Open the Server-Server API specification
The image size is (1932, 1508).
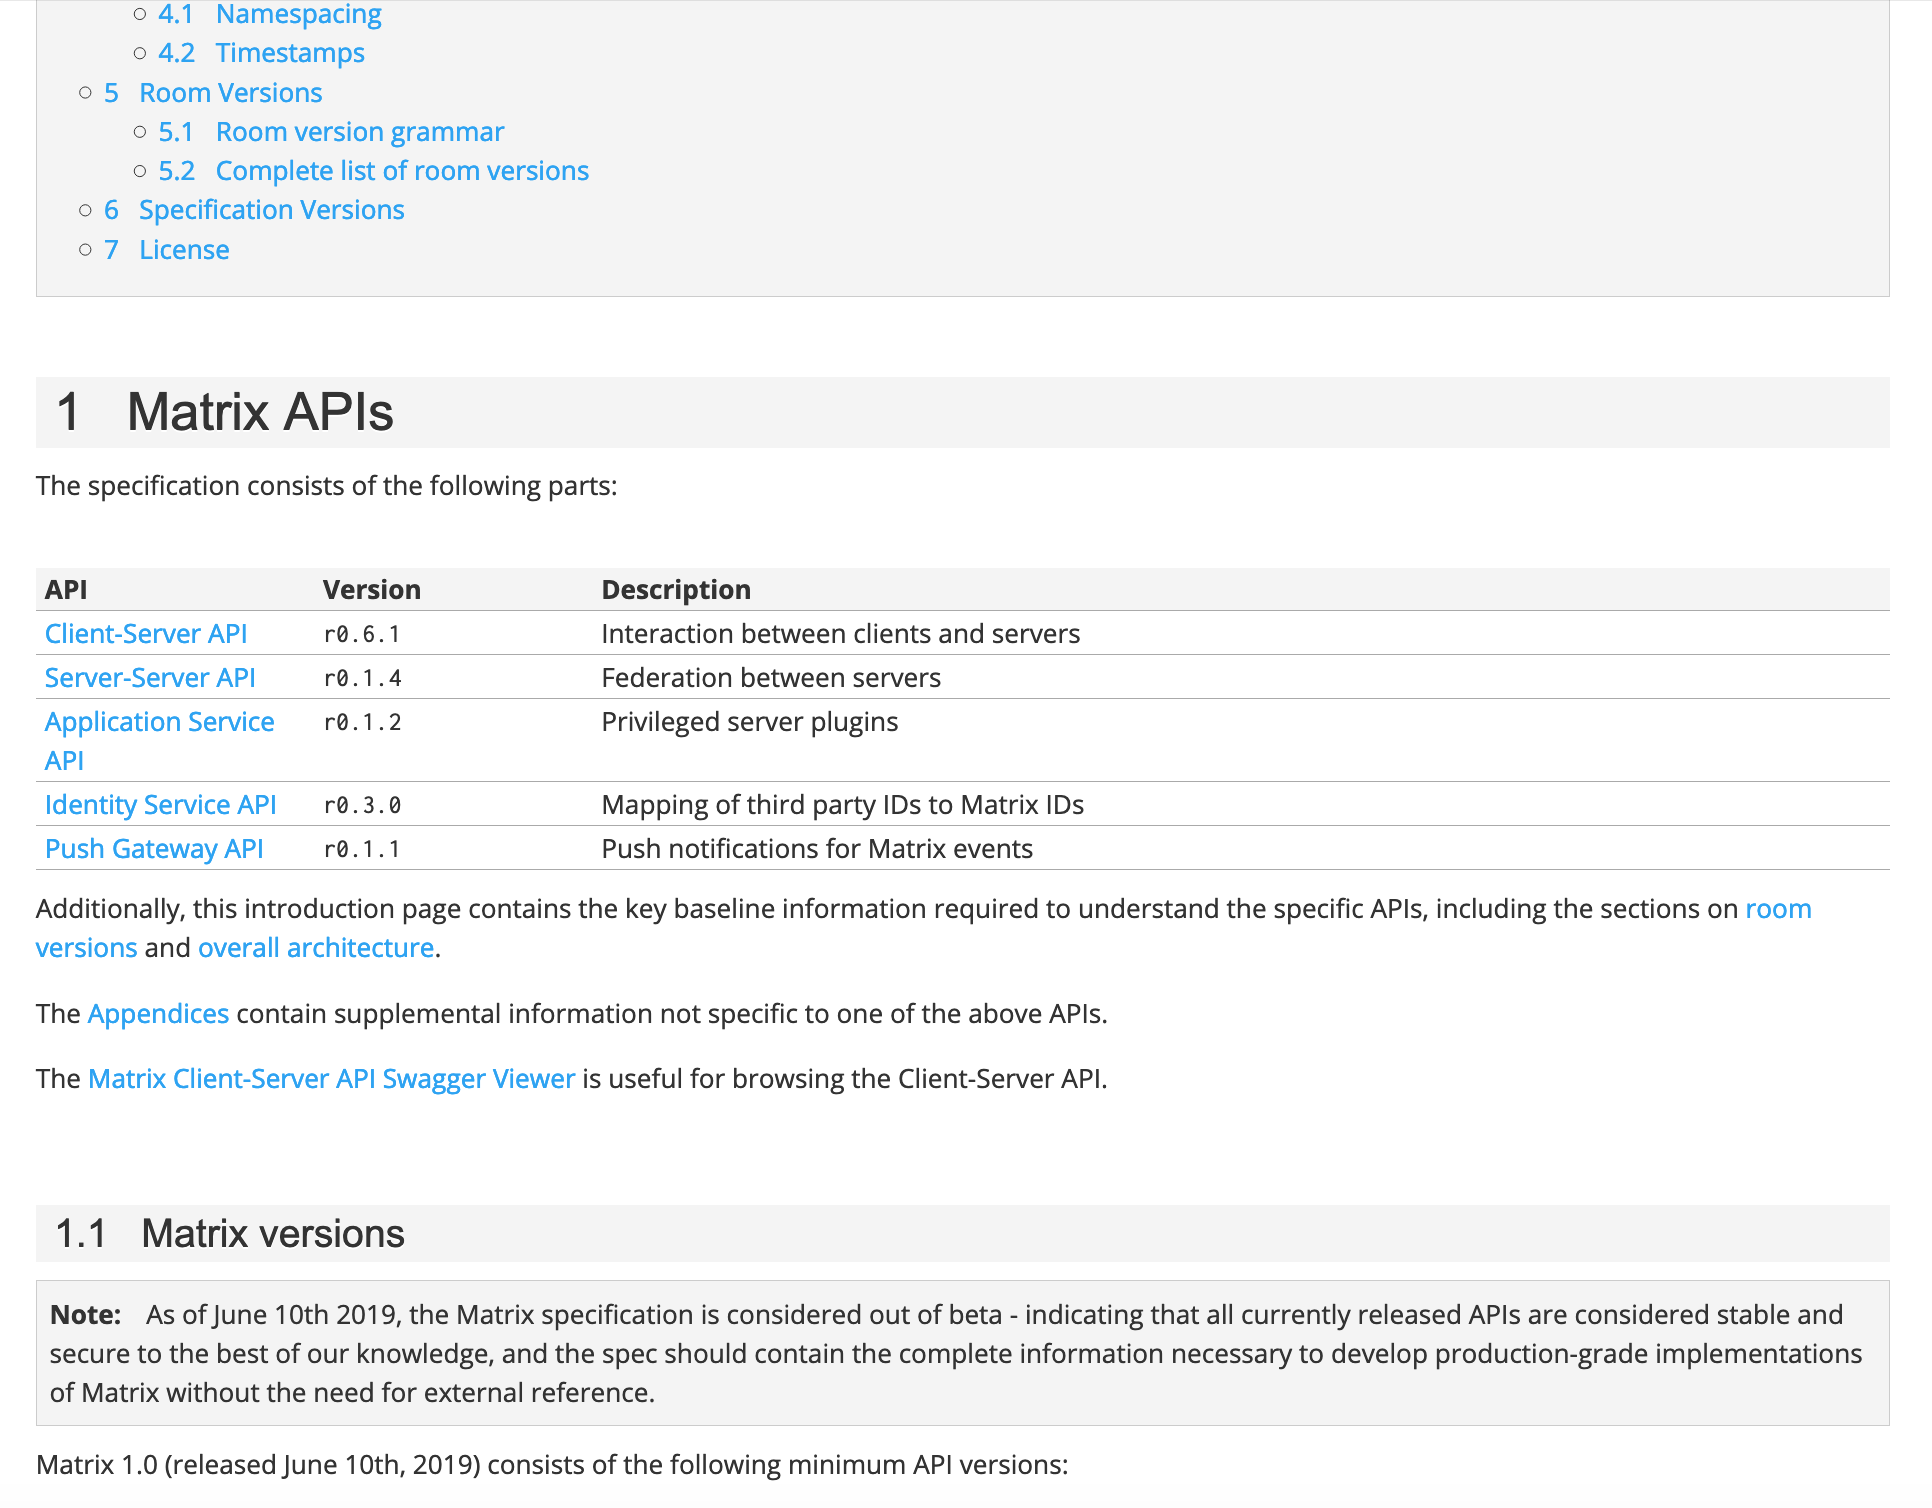tap(150, 677)
